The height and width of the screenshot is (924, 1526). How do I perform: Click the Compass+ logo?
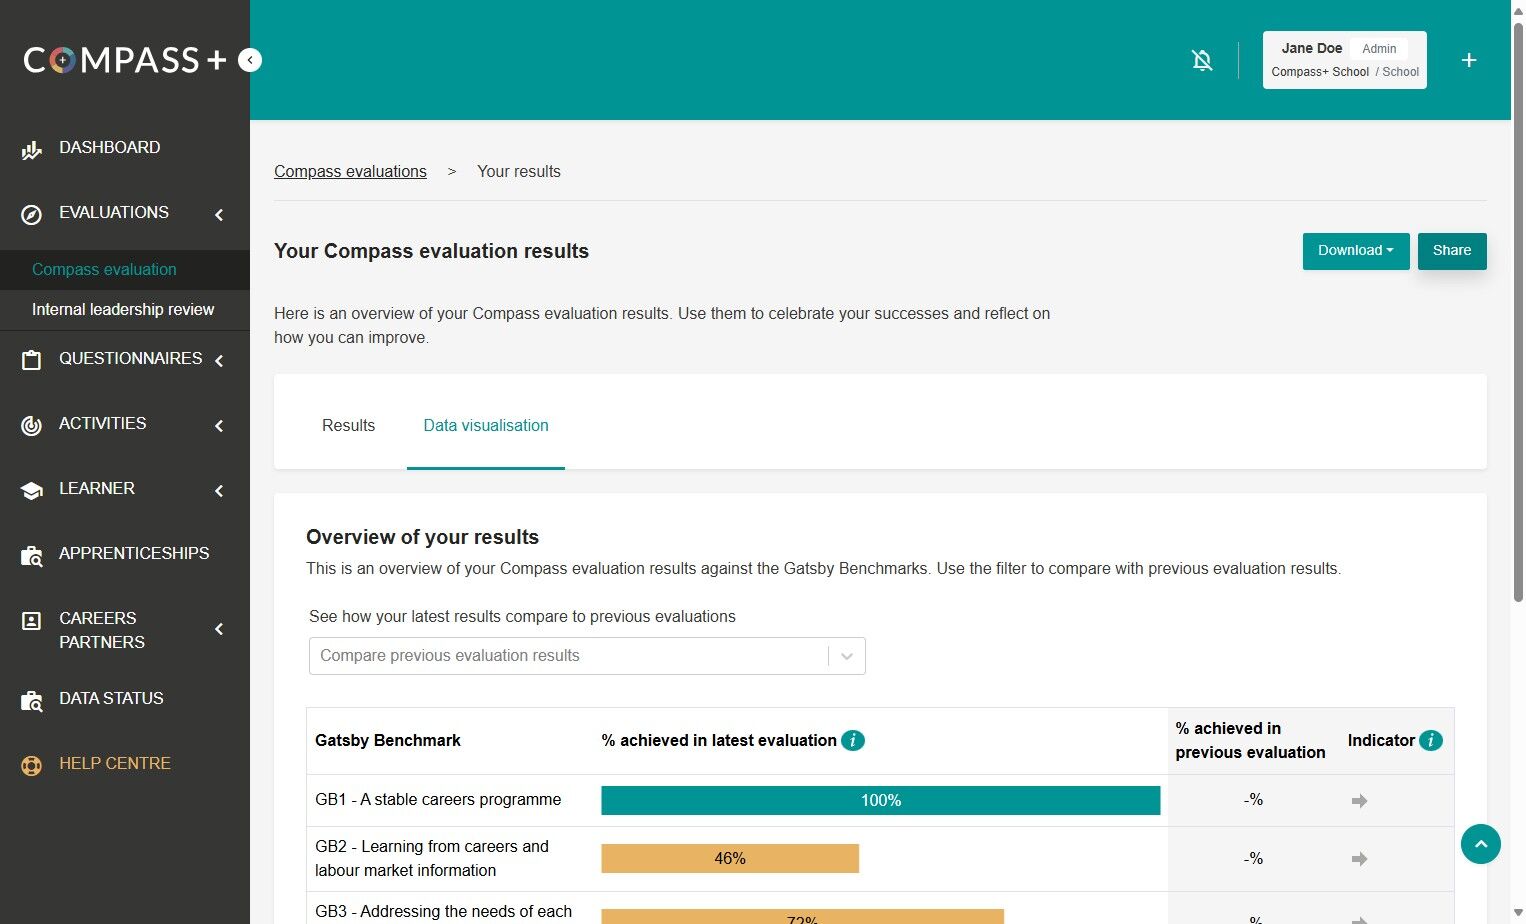(x=125, y=60)
